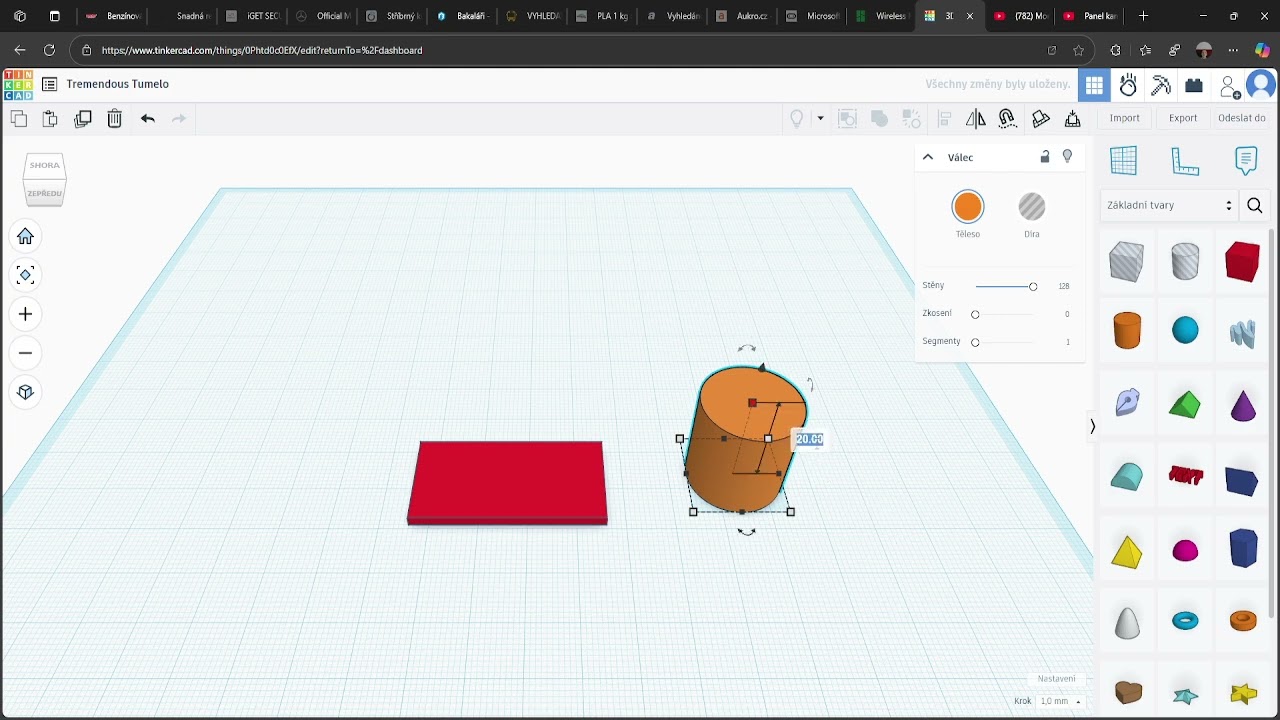Screen dimensions: 1280x720
Task: Zoom in with the plus button
Action: [26, 314]
